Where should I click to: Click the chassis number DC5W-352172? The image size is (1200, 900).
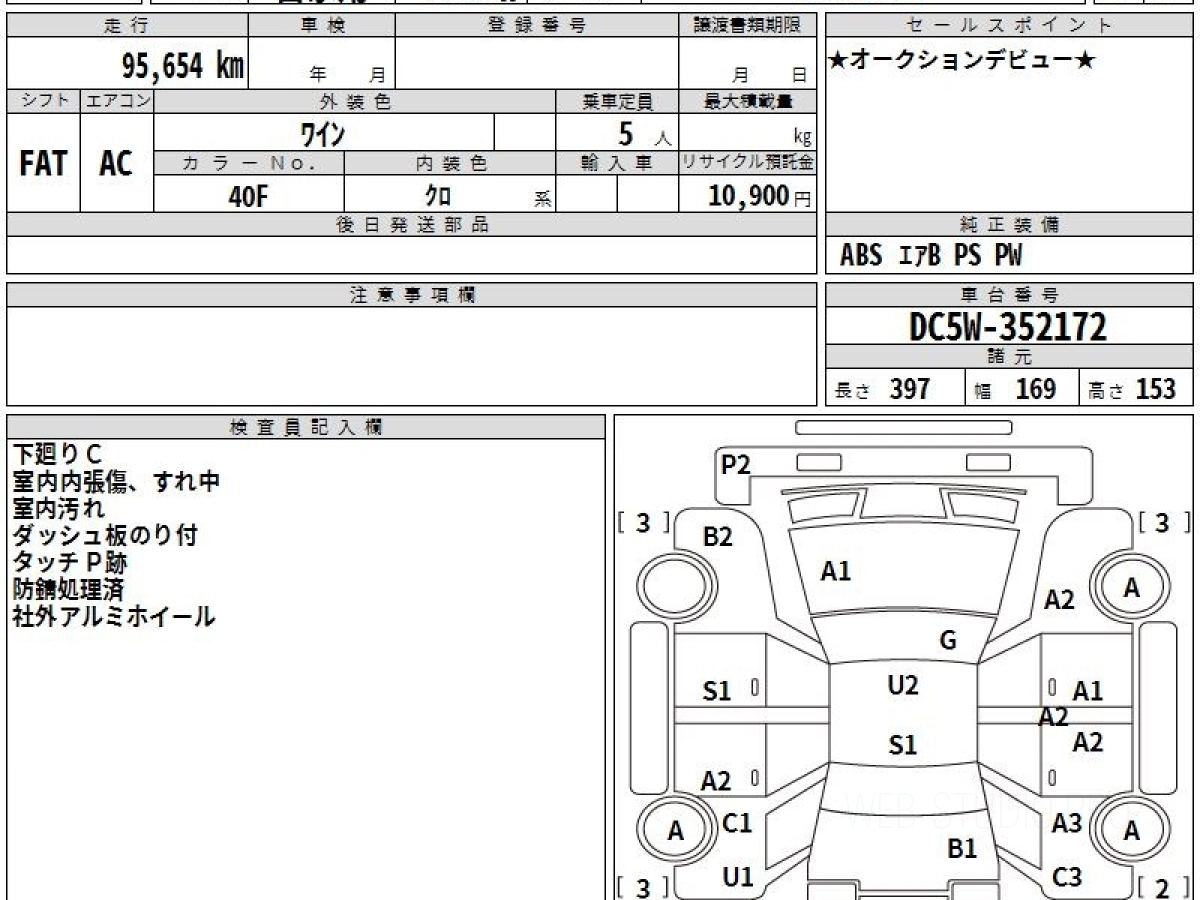point(1008,327)
